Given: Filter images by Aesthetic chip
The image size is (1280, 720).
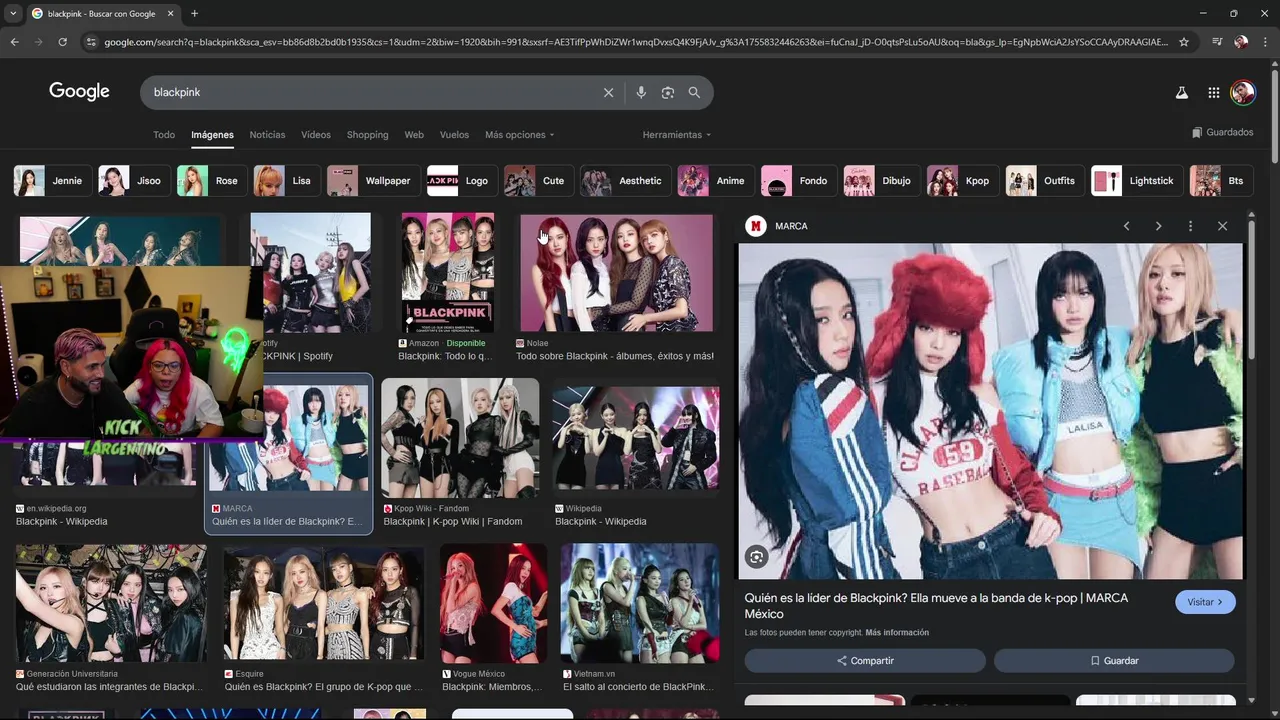Looking at the screenshot, I should 625,181.
